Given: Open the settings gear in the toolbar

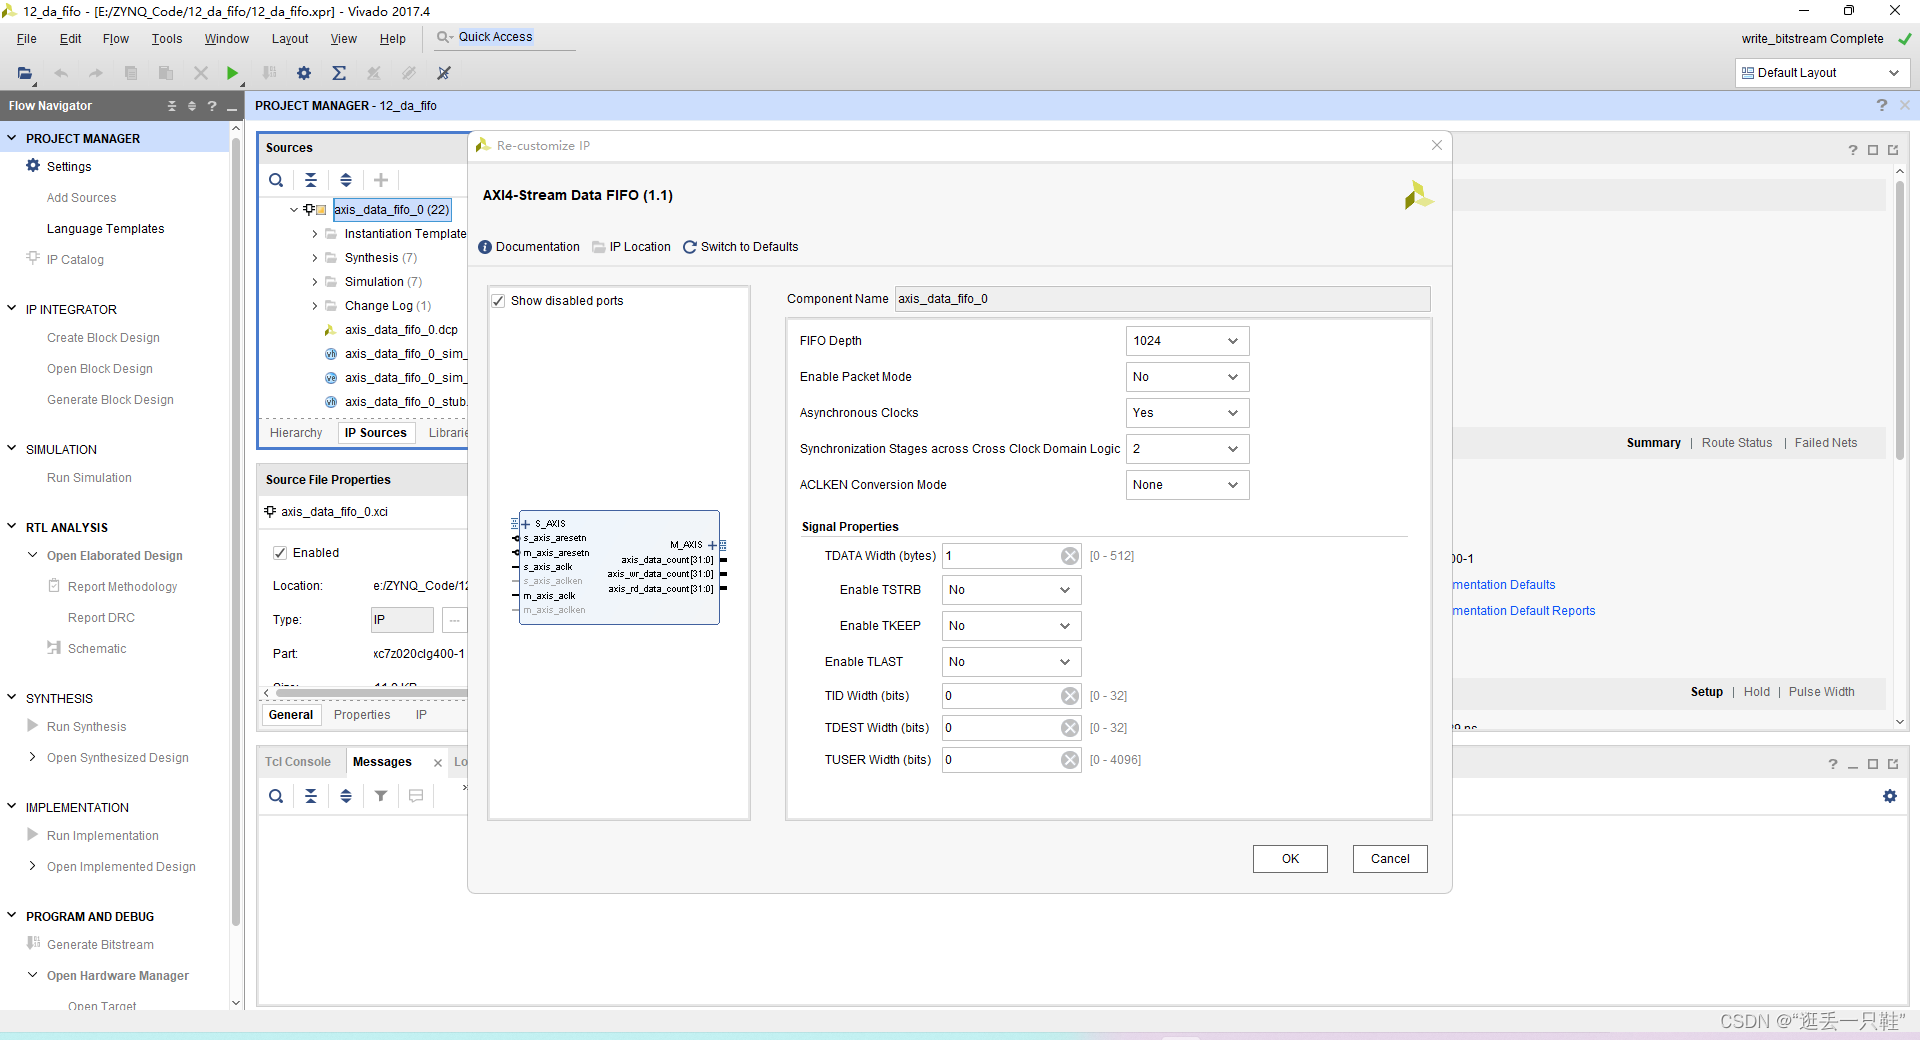Looking at the screenshot, I should click(x=304, y=73).
